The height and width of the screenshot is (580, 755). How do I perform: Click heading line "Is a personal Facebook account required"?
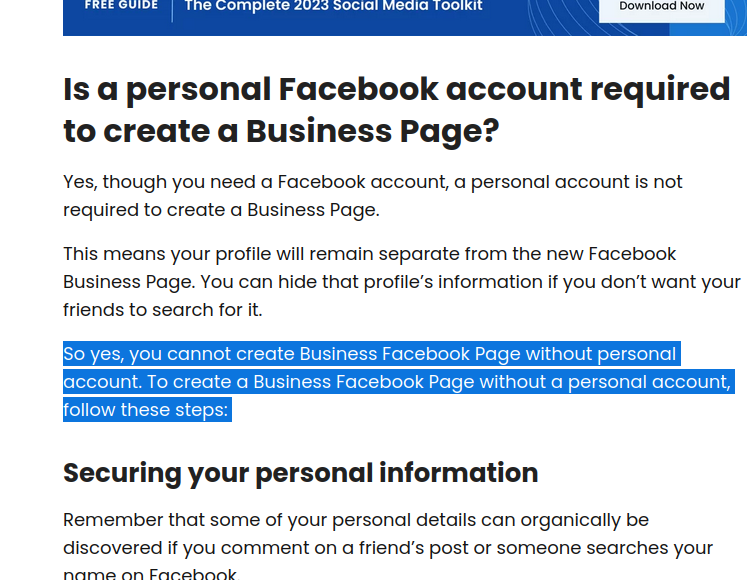pyautogui.click(x=396, y=89)
